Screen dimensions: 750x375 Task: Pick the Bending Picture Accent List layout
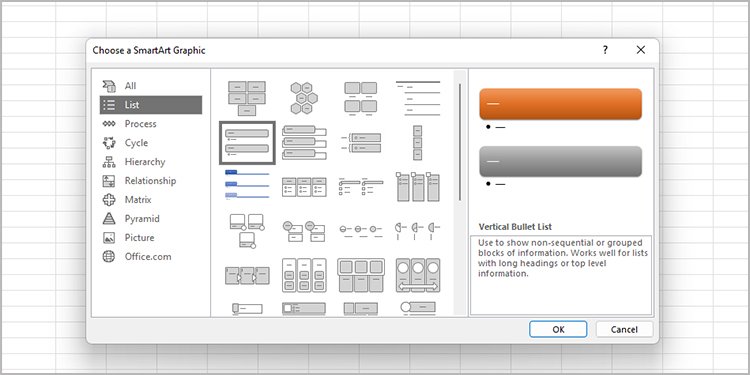click(247, 231)
